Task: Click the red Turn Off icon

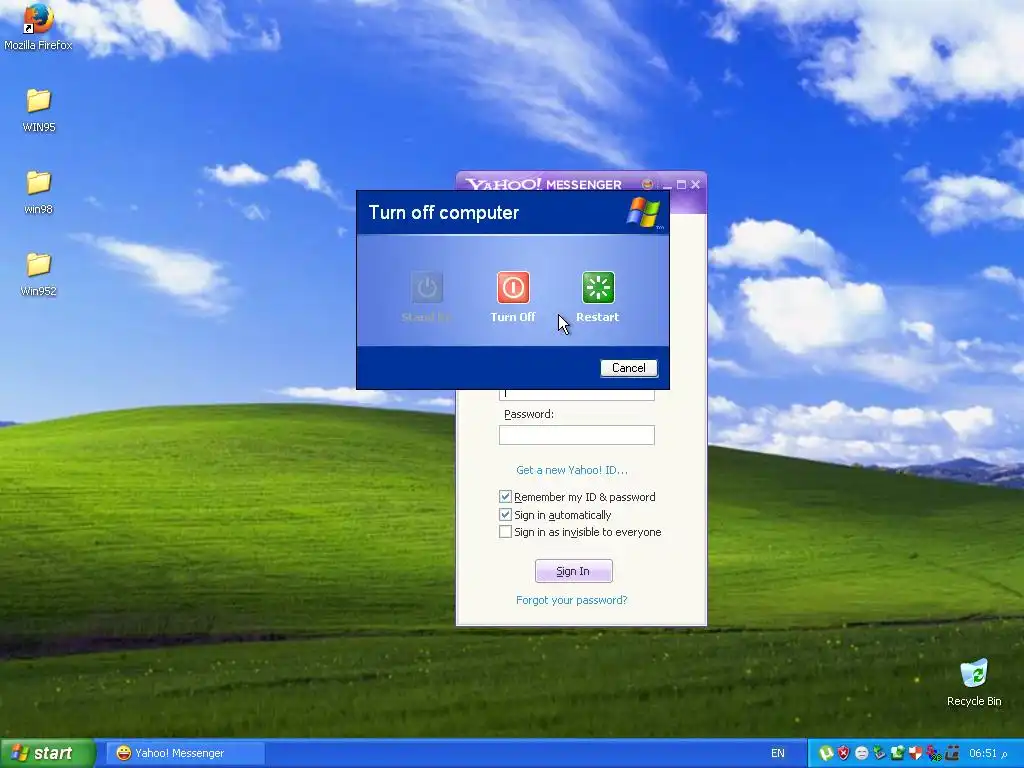Action: click(x=513, y=287)
